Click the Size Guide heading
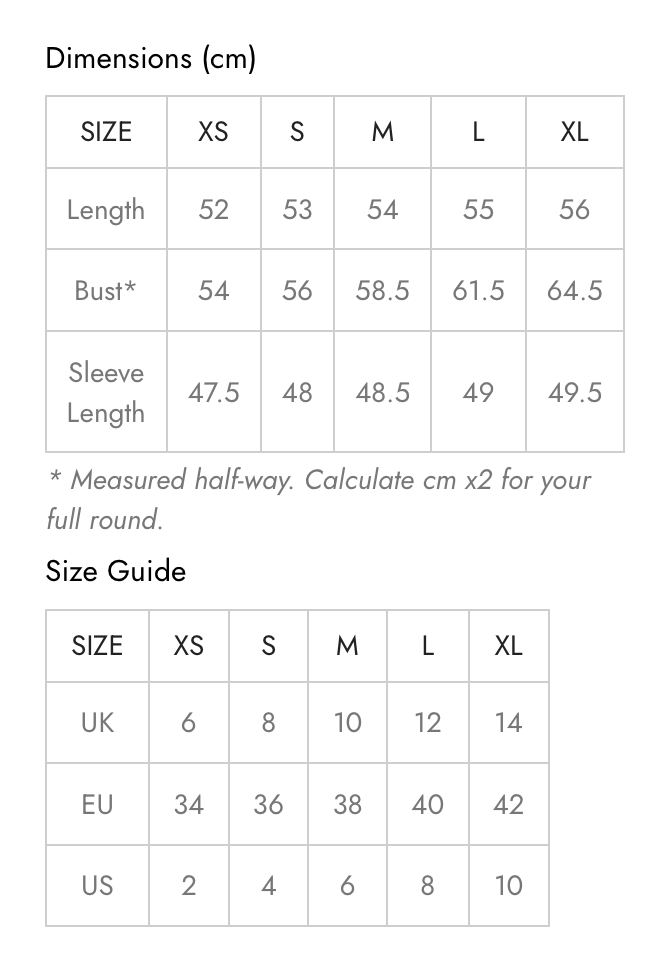The image size is (664, 956). [116, 571]
